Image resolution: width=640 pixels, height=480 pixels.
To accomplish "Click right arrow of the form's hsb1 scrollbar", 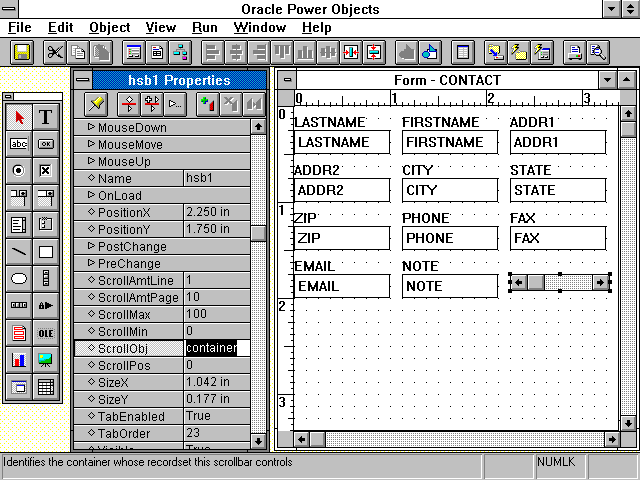I will tap(600, 283).
